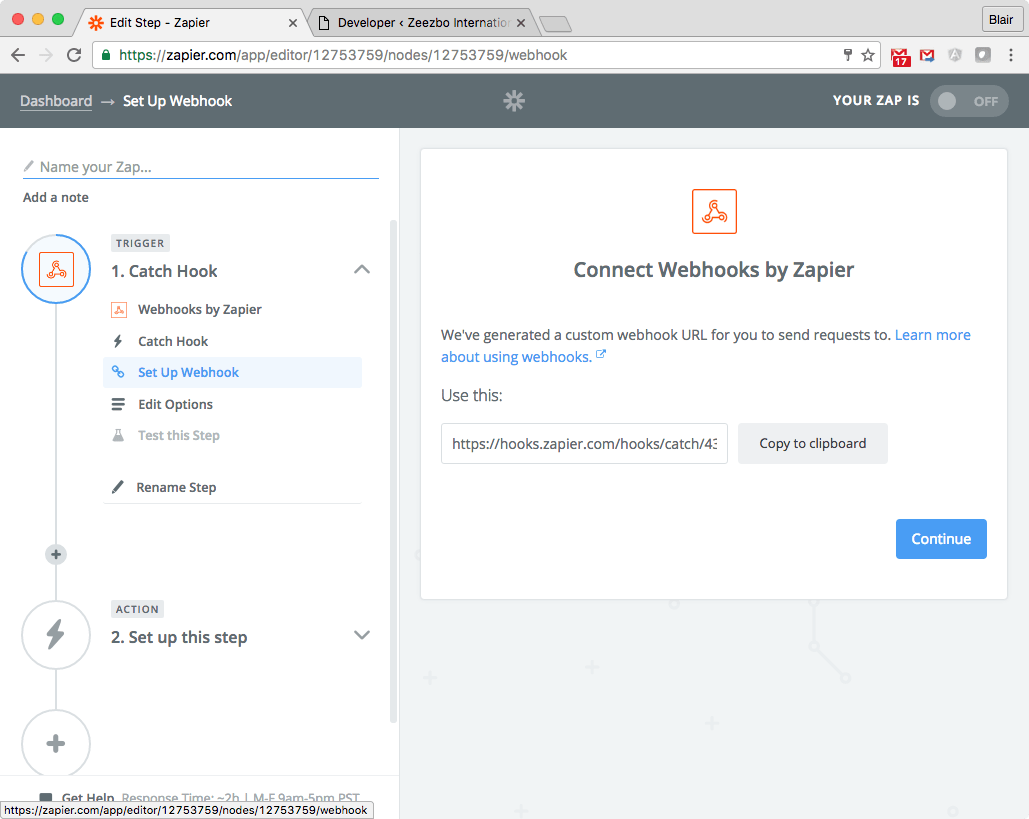The width and height of the screenshot is (1029, 819).
Task: Go back in browser history
Action: pos(18,55)
